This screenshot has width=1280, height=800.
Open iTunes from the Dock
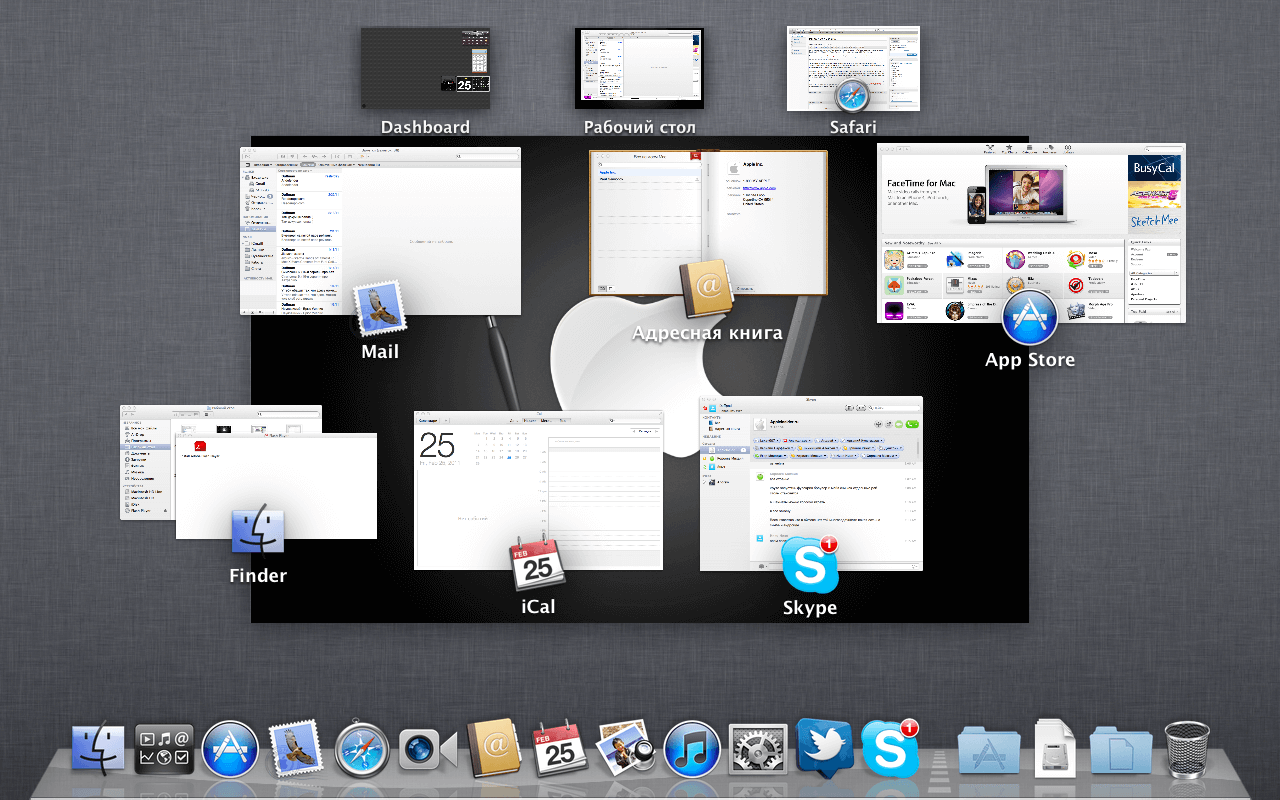(692, 750)
